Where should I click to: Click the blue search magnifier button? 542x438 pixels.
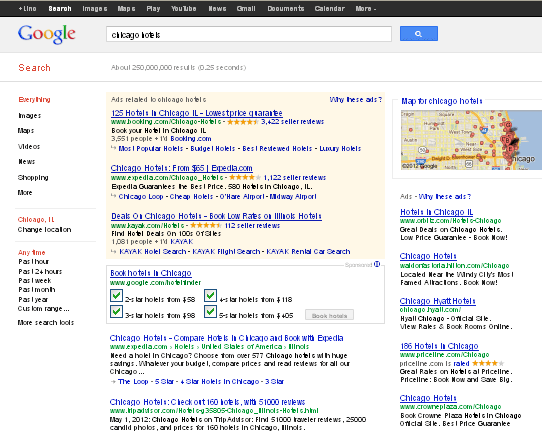419,34
